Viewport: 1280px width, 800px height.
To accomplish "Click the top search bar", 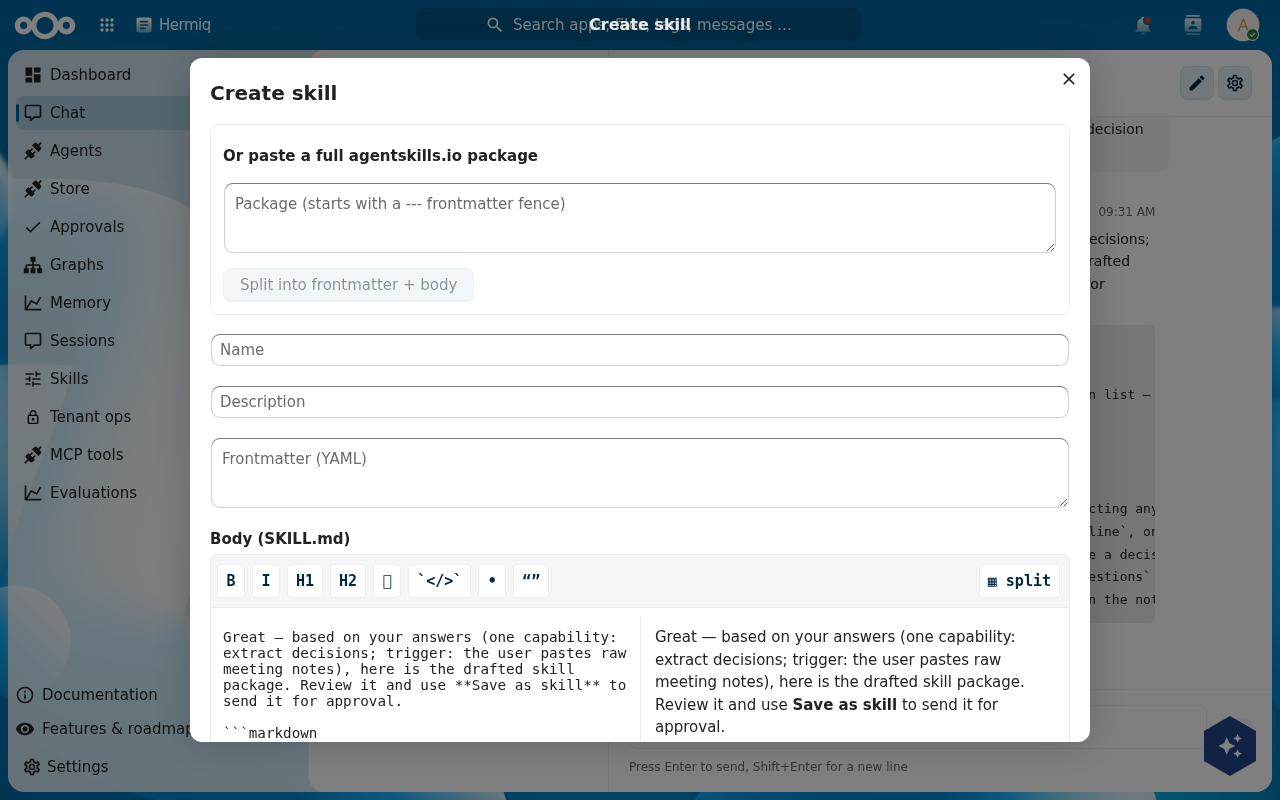I will point(638,25).
